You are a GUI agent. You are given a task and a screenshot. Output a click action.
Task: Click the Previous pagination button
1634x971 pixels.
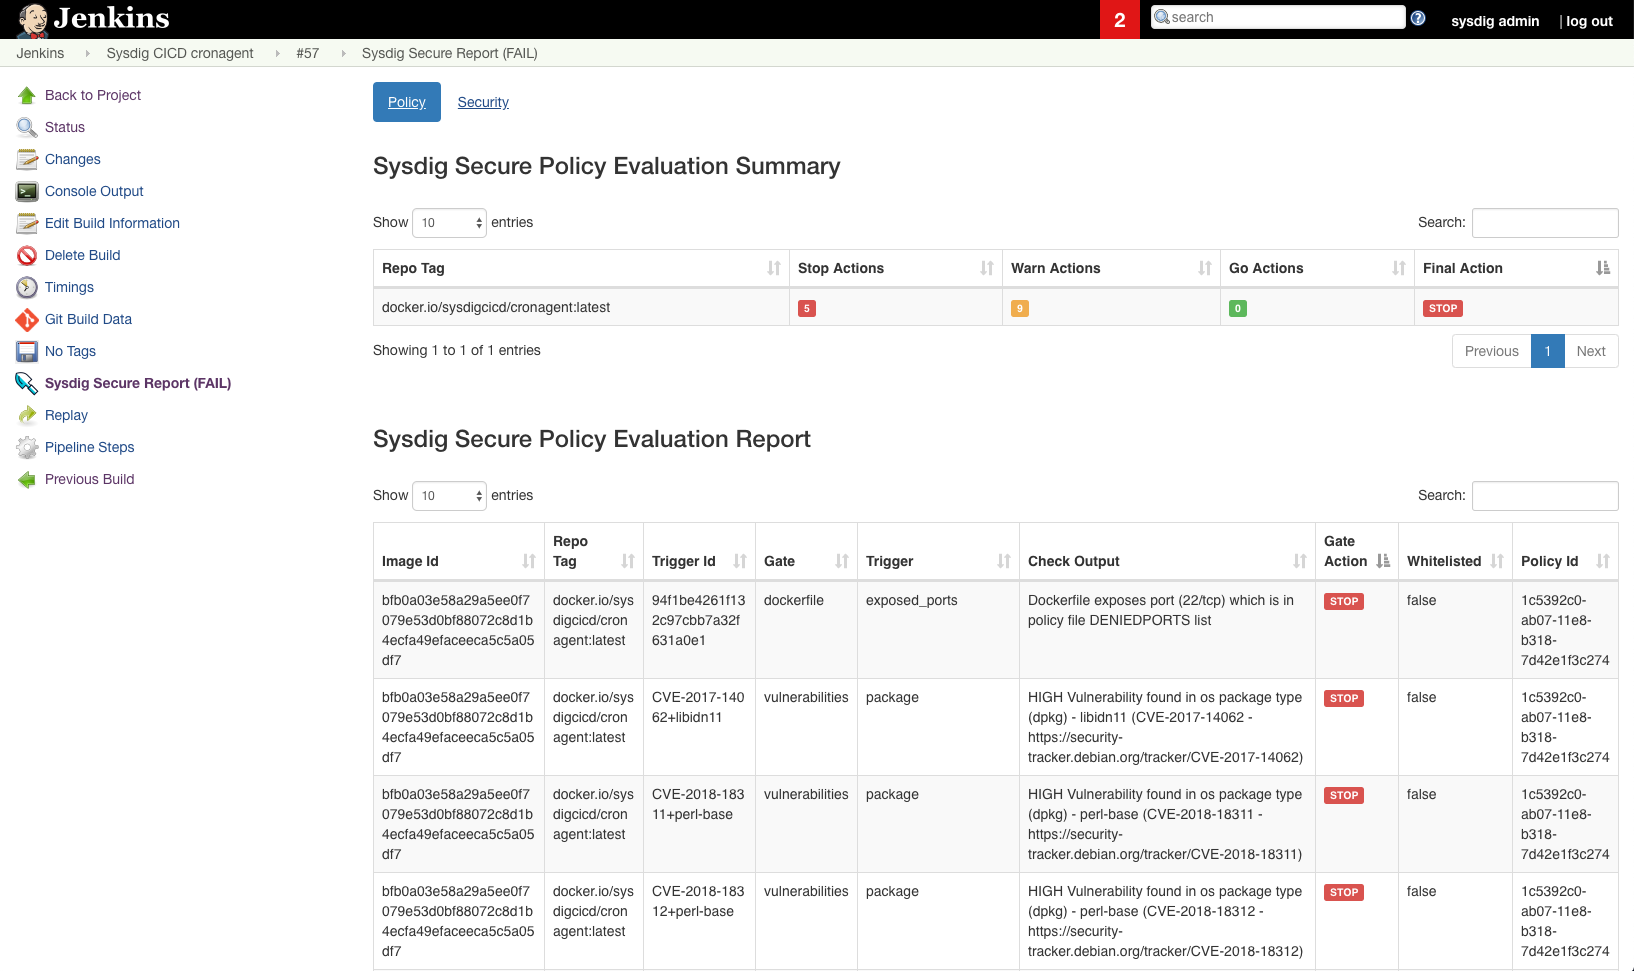[1491, 351]
